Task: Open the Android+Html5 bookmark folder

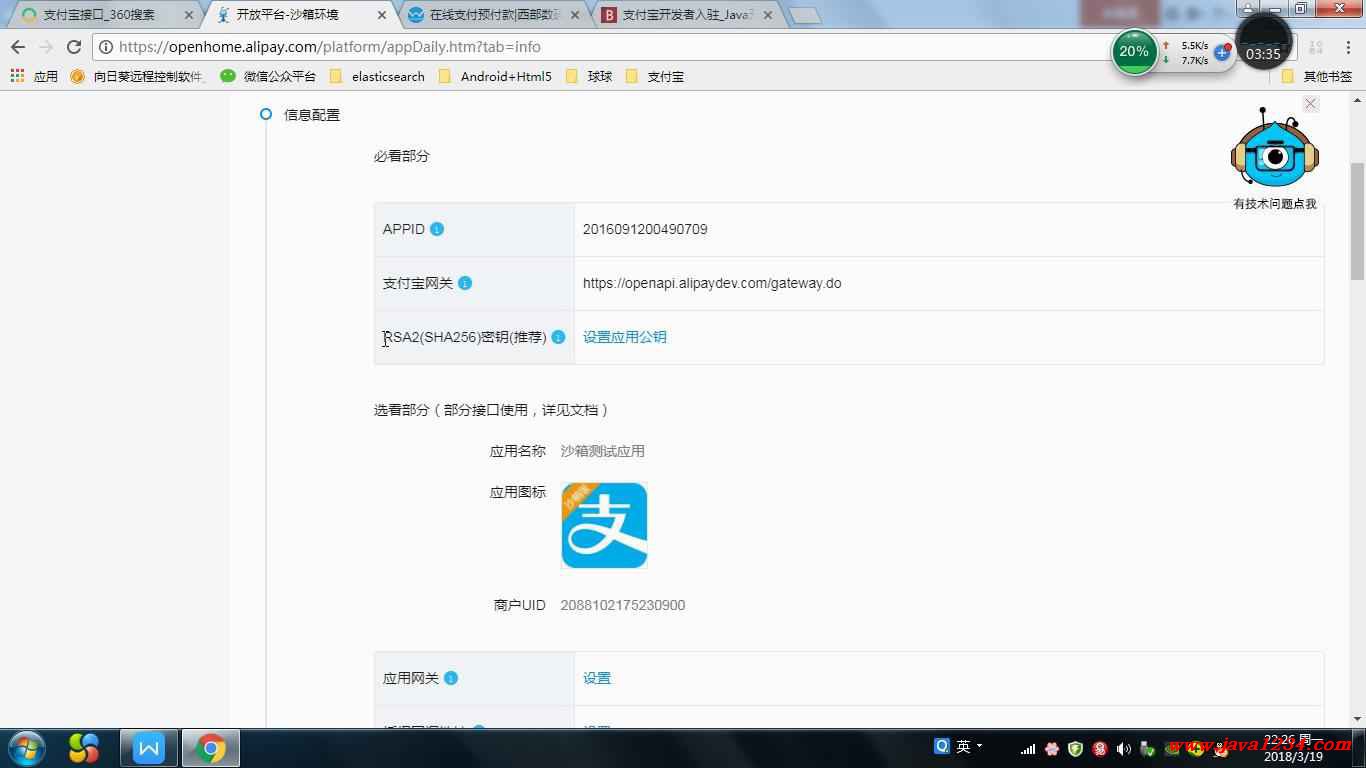Action: (x=494, y=76)
